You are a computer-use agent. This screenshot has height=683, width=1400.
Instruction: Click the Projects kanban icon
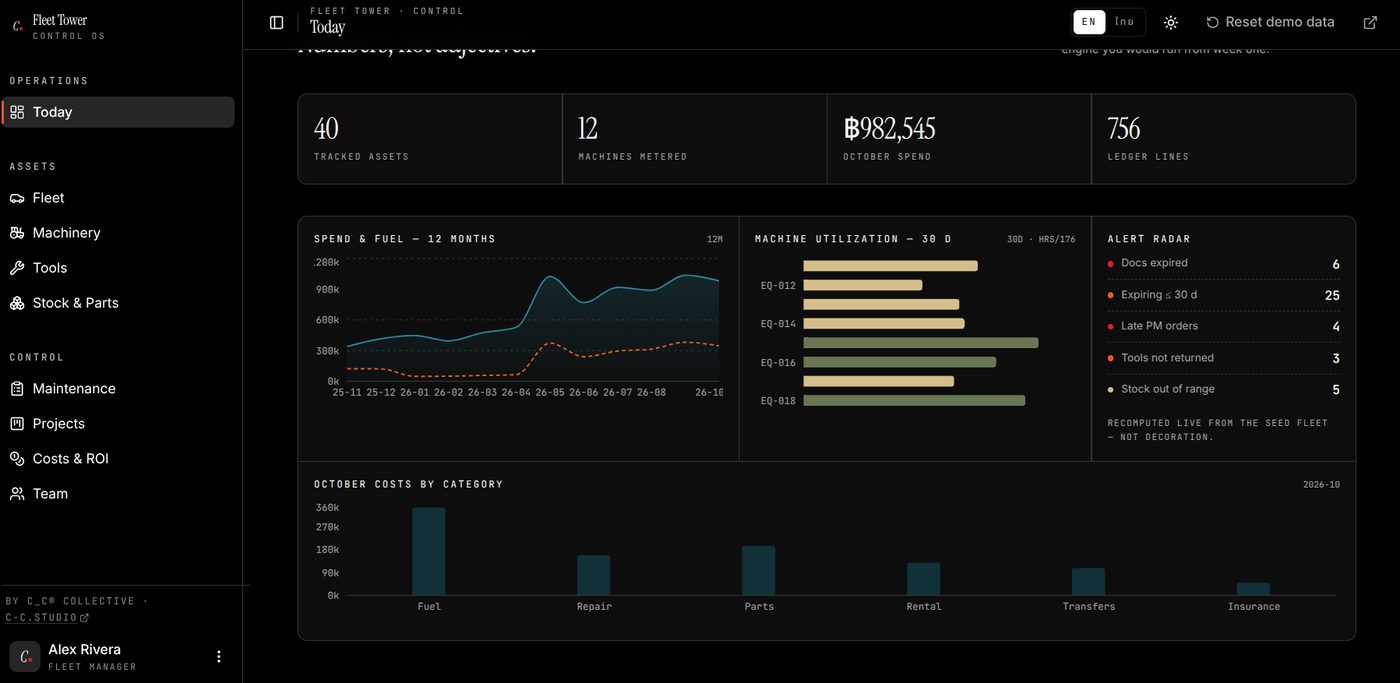[17, 424]
